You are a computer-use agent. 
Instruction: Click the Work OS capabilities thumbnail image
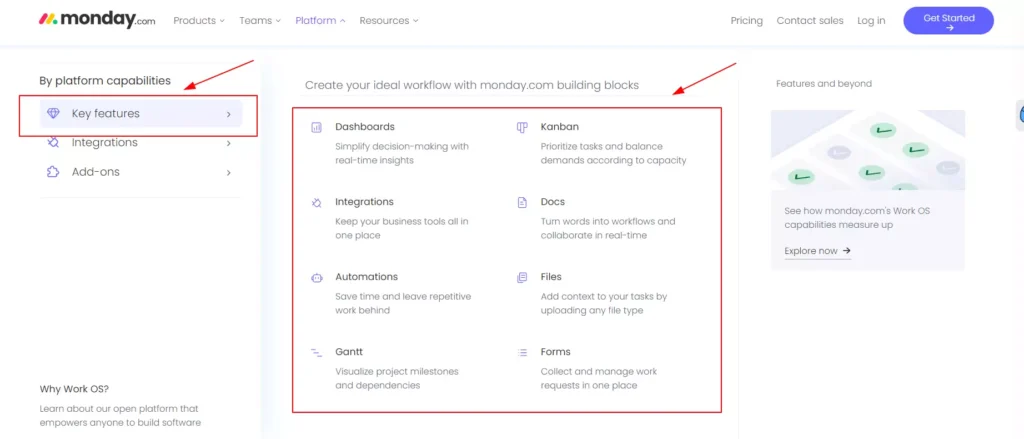click(868, 150)
